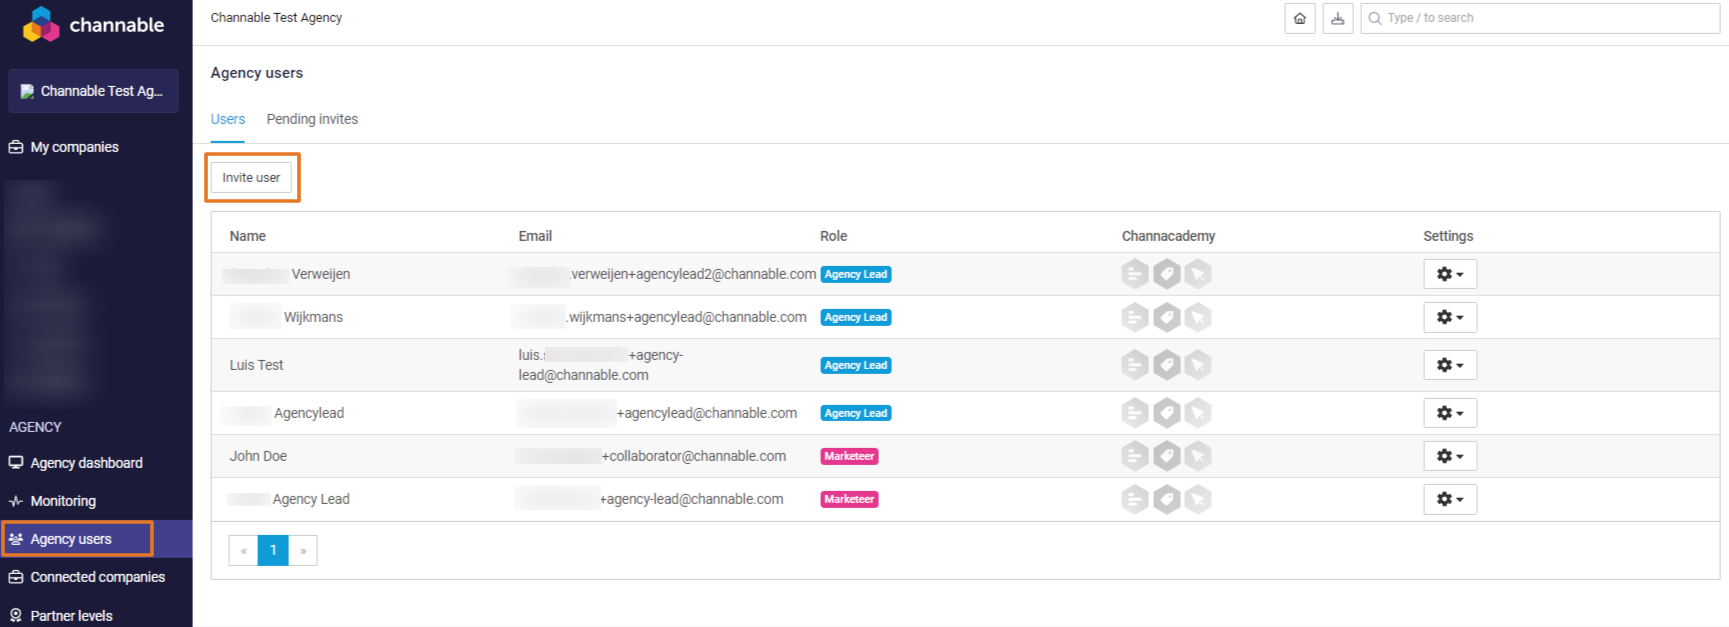
Task: Go to previous page arrow
Action: [x=243, y=550]
